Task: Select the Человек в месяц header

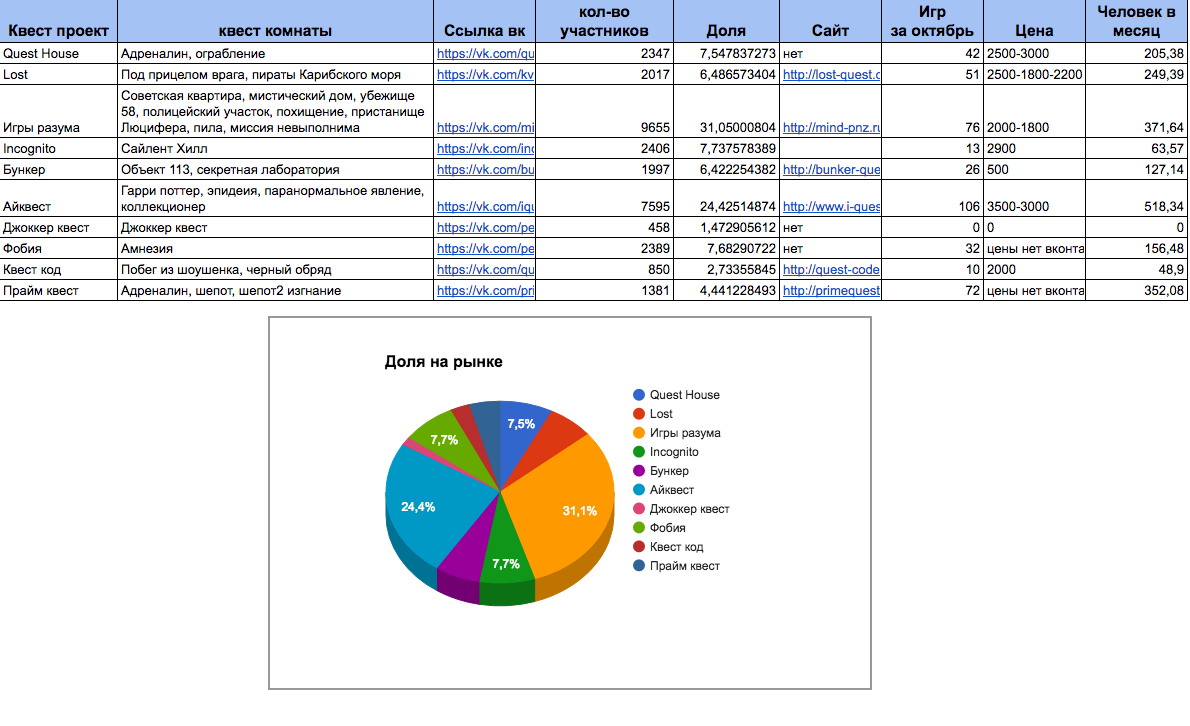Action: 1136,21
